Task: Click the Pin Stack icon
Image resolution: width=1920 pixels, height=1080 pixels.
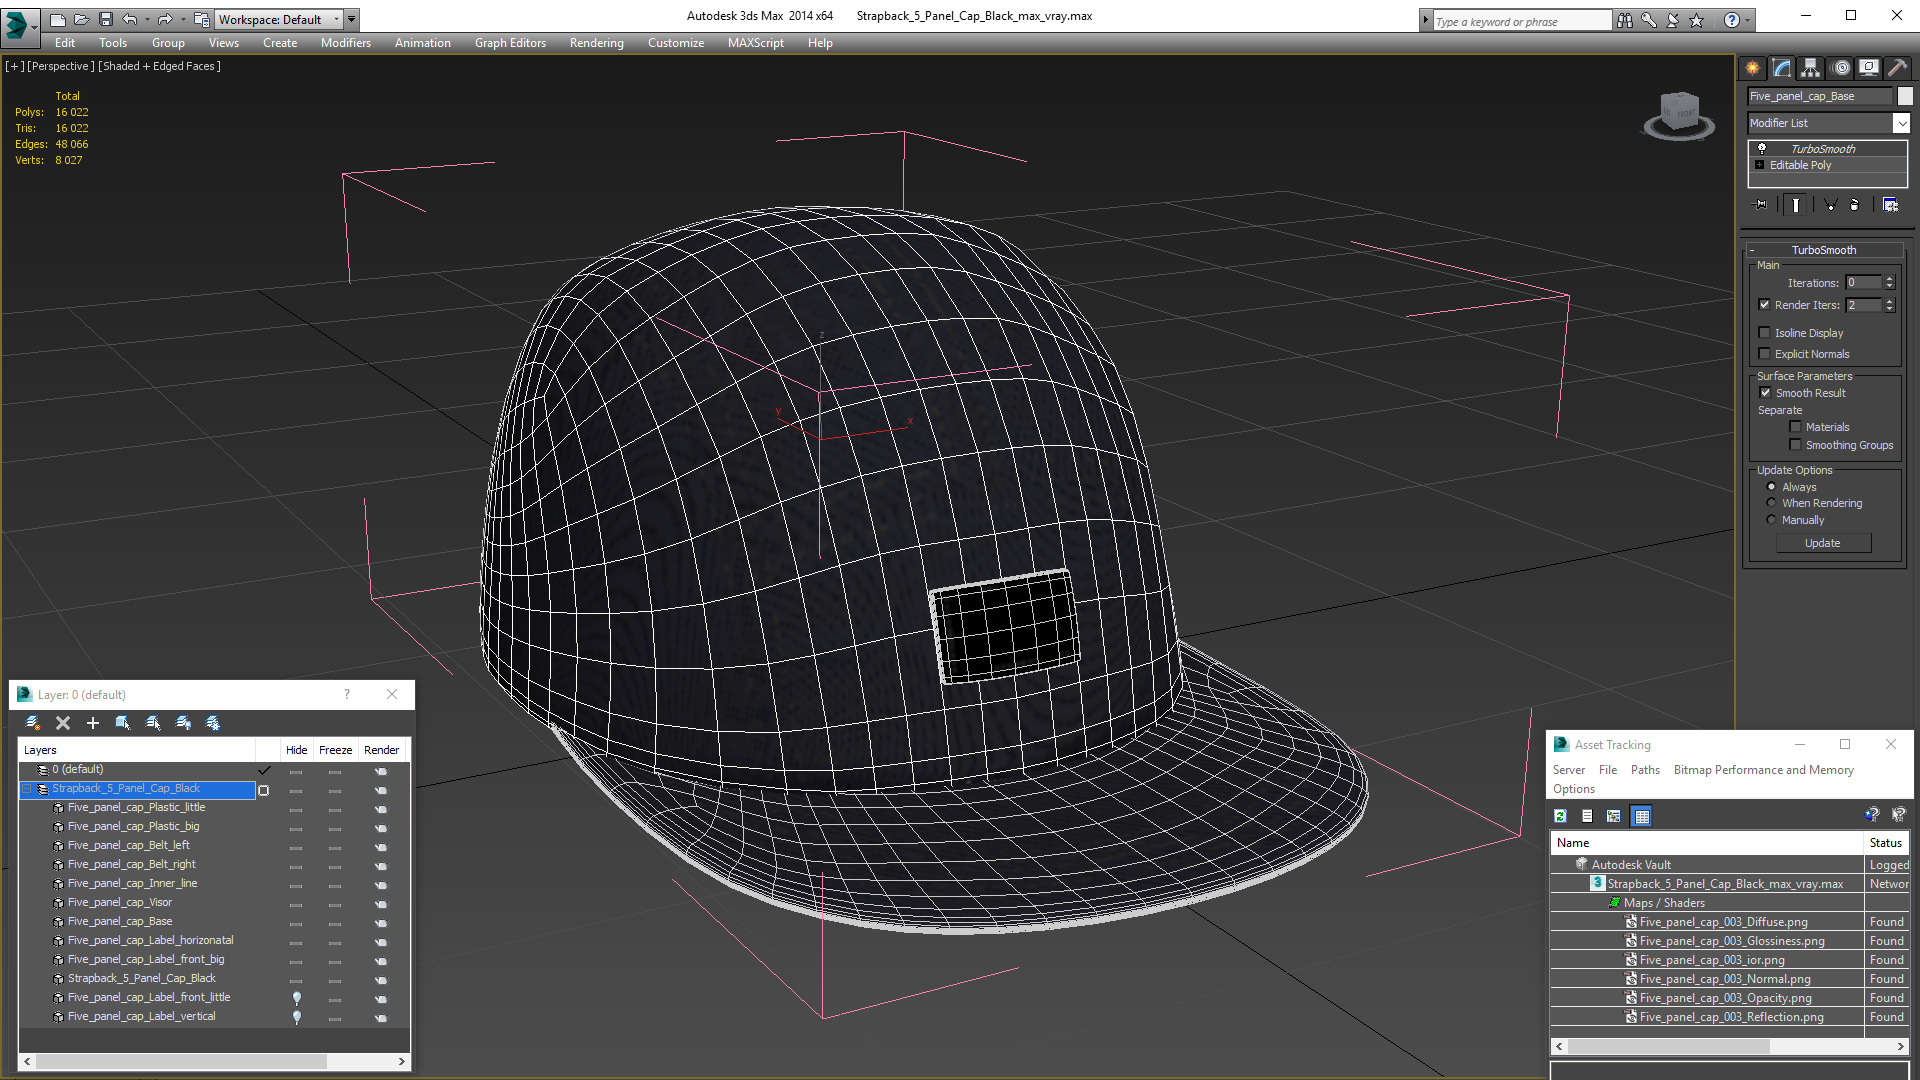Action: 1761,204
